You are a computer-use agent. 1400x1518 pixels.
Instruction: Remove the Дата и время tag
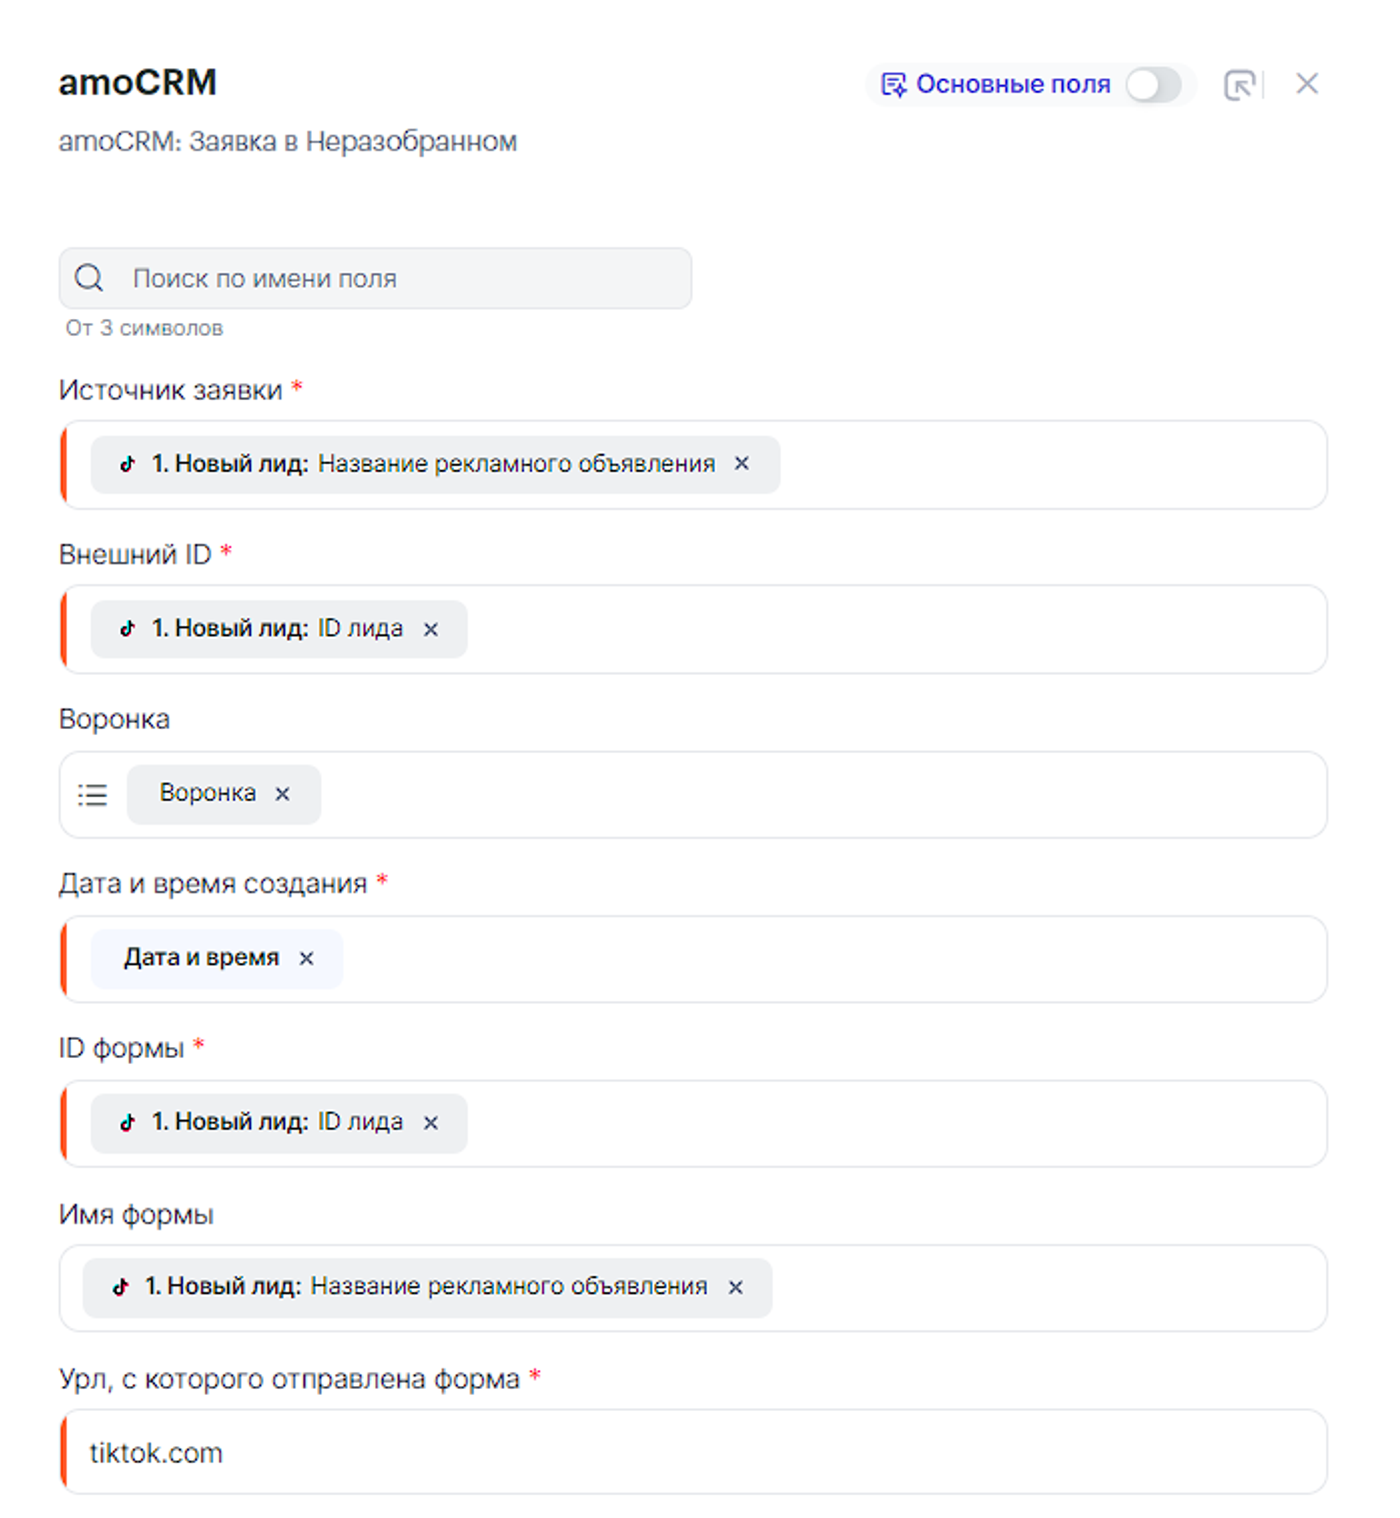point(307,958)
